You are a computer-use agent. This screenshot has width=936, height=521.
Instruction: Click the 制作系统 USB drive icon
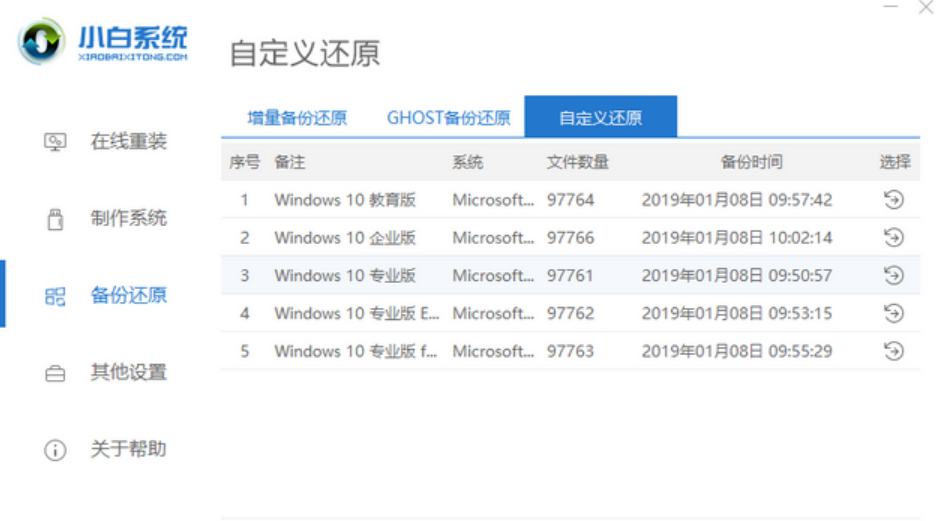click(x=55, y=219)
